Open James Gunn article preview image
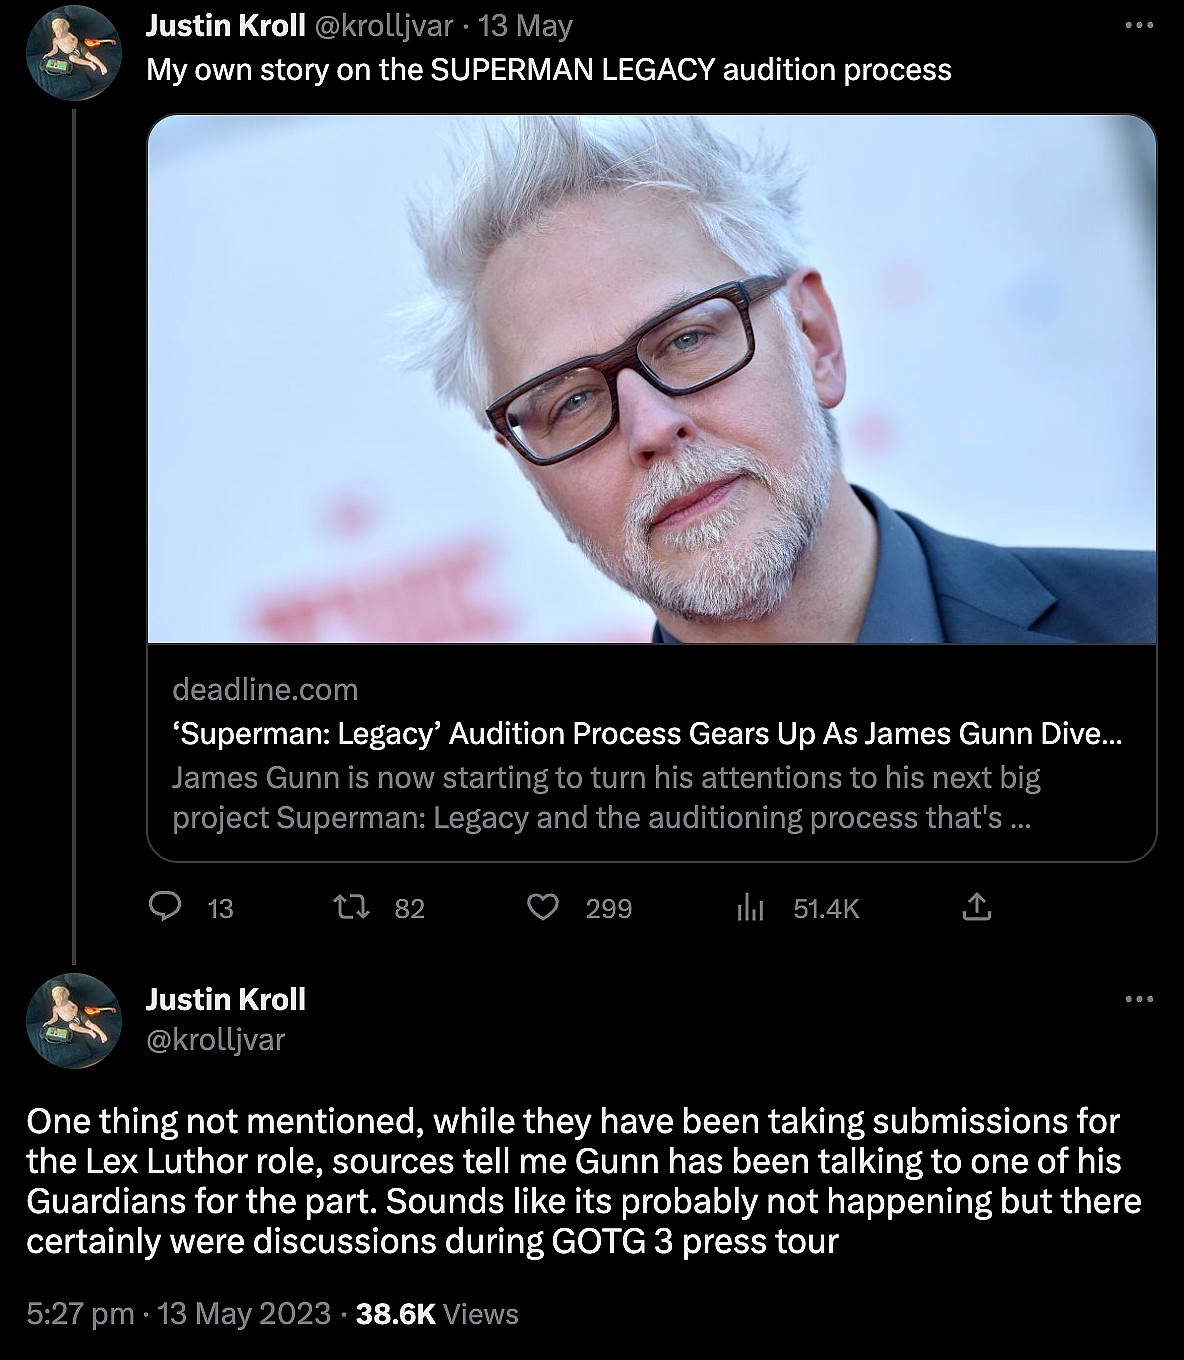 [x=652, y=378]
